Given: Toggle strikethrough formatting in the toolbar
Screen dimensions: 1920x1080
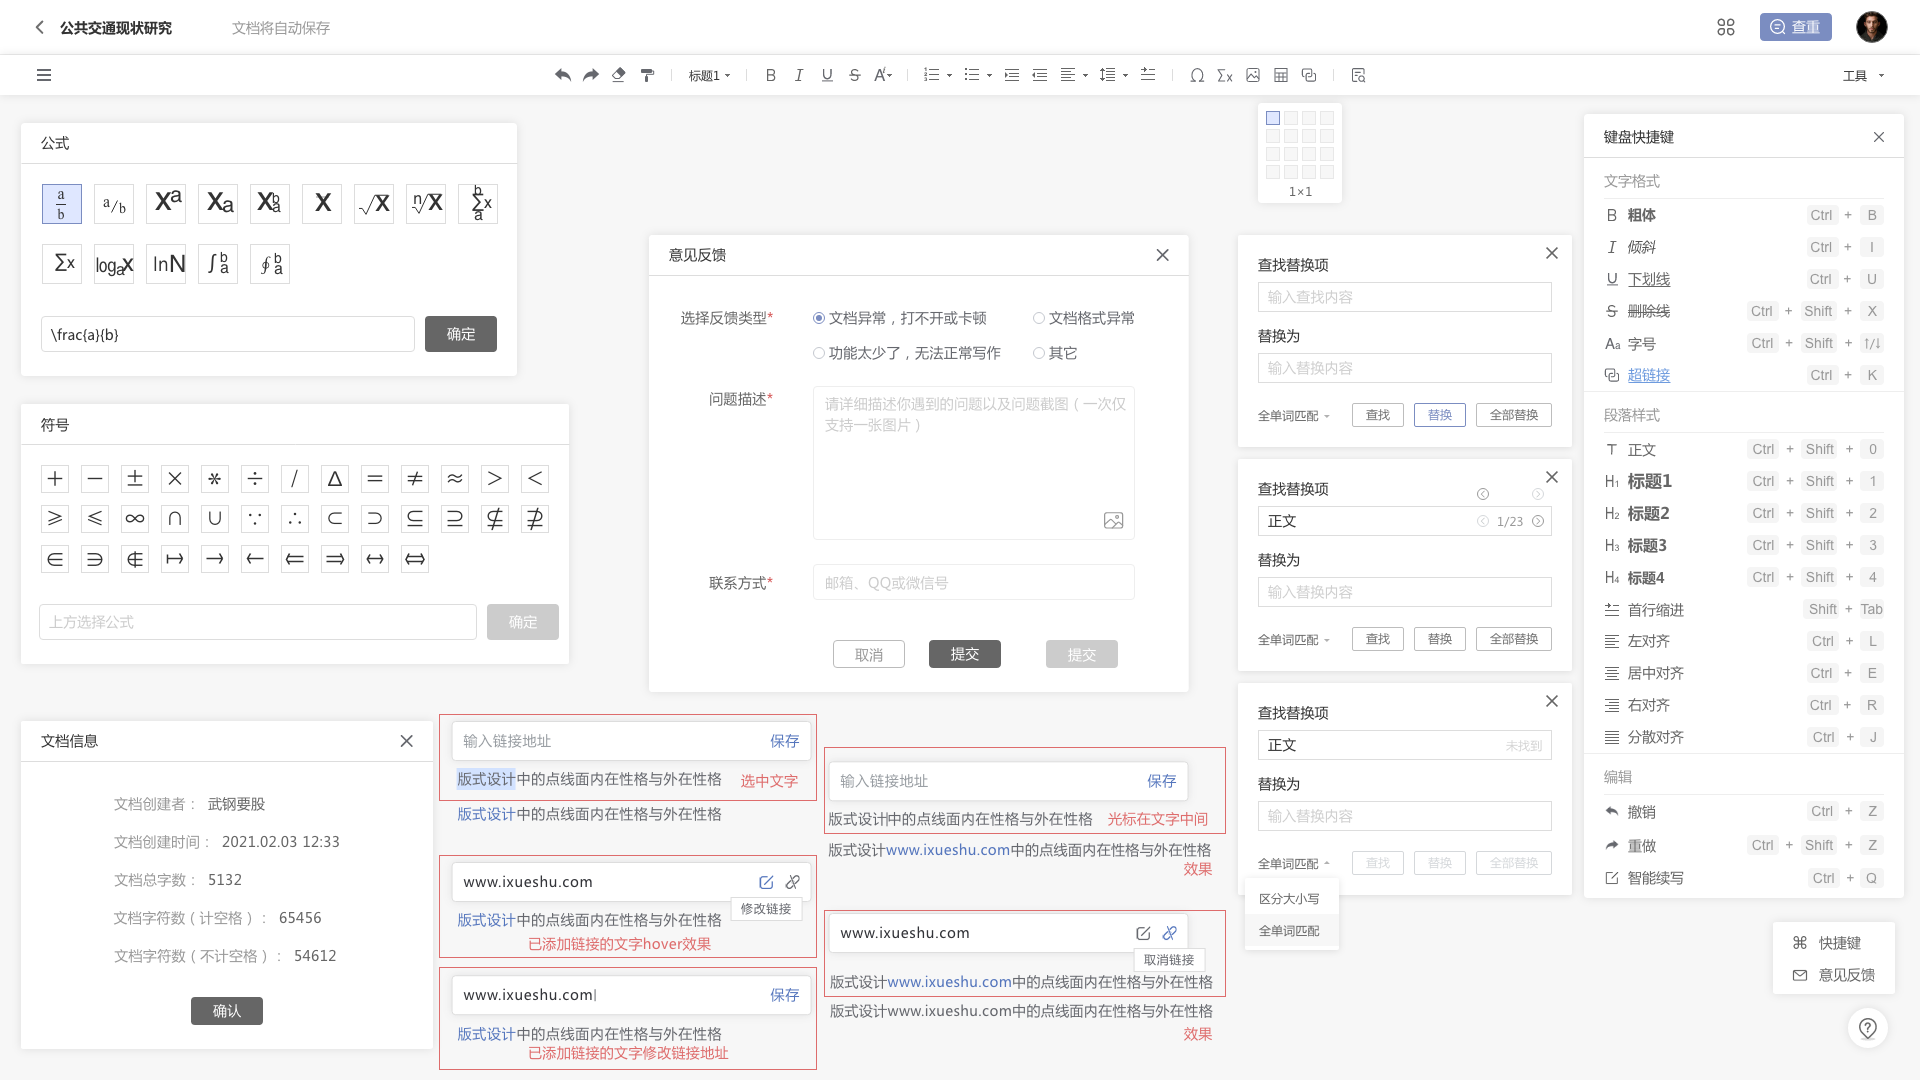Looking at the screenshot, I should [854, 75].
